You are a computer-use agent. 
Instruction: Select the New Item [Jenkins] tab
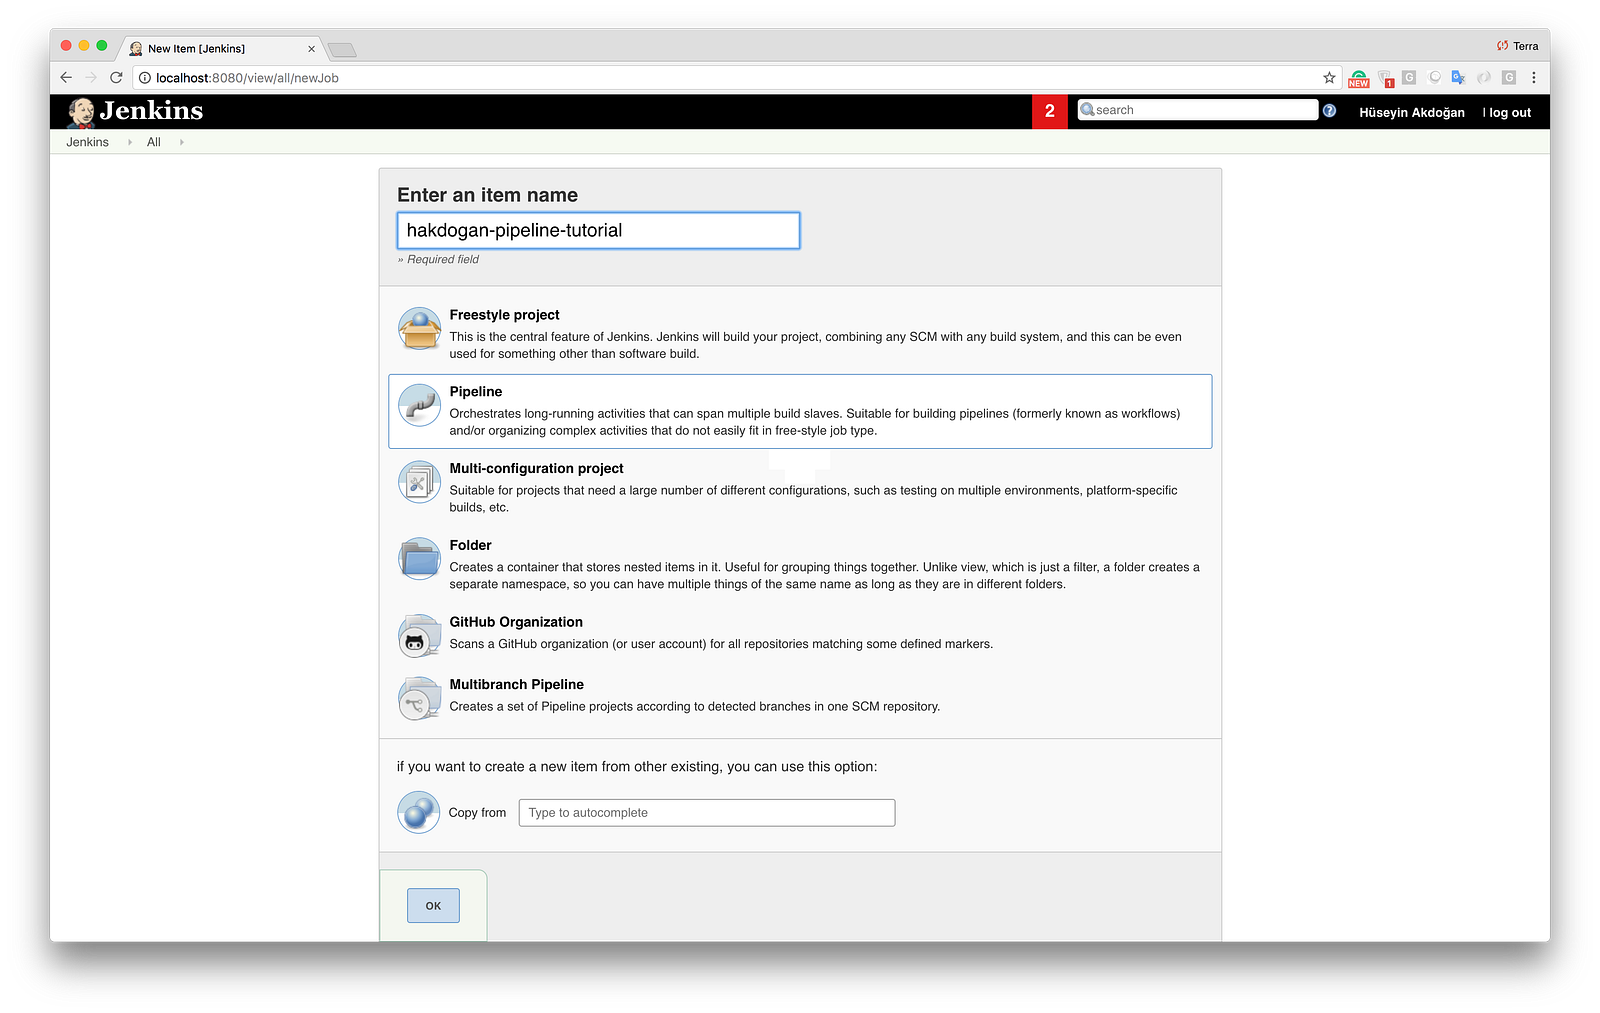(x=222, y=48)
